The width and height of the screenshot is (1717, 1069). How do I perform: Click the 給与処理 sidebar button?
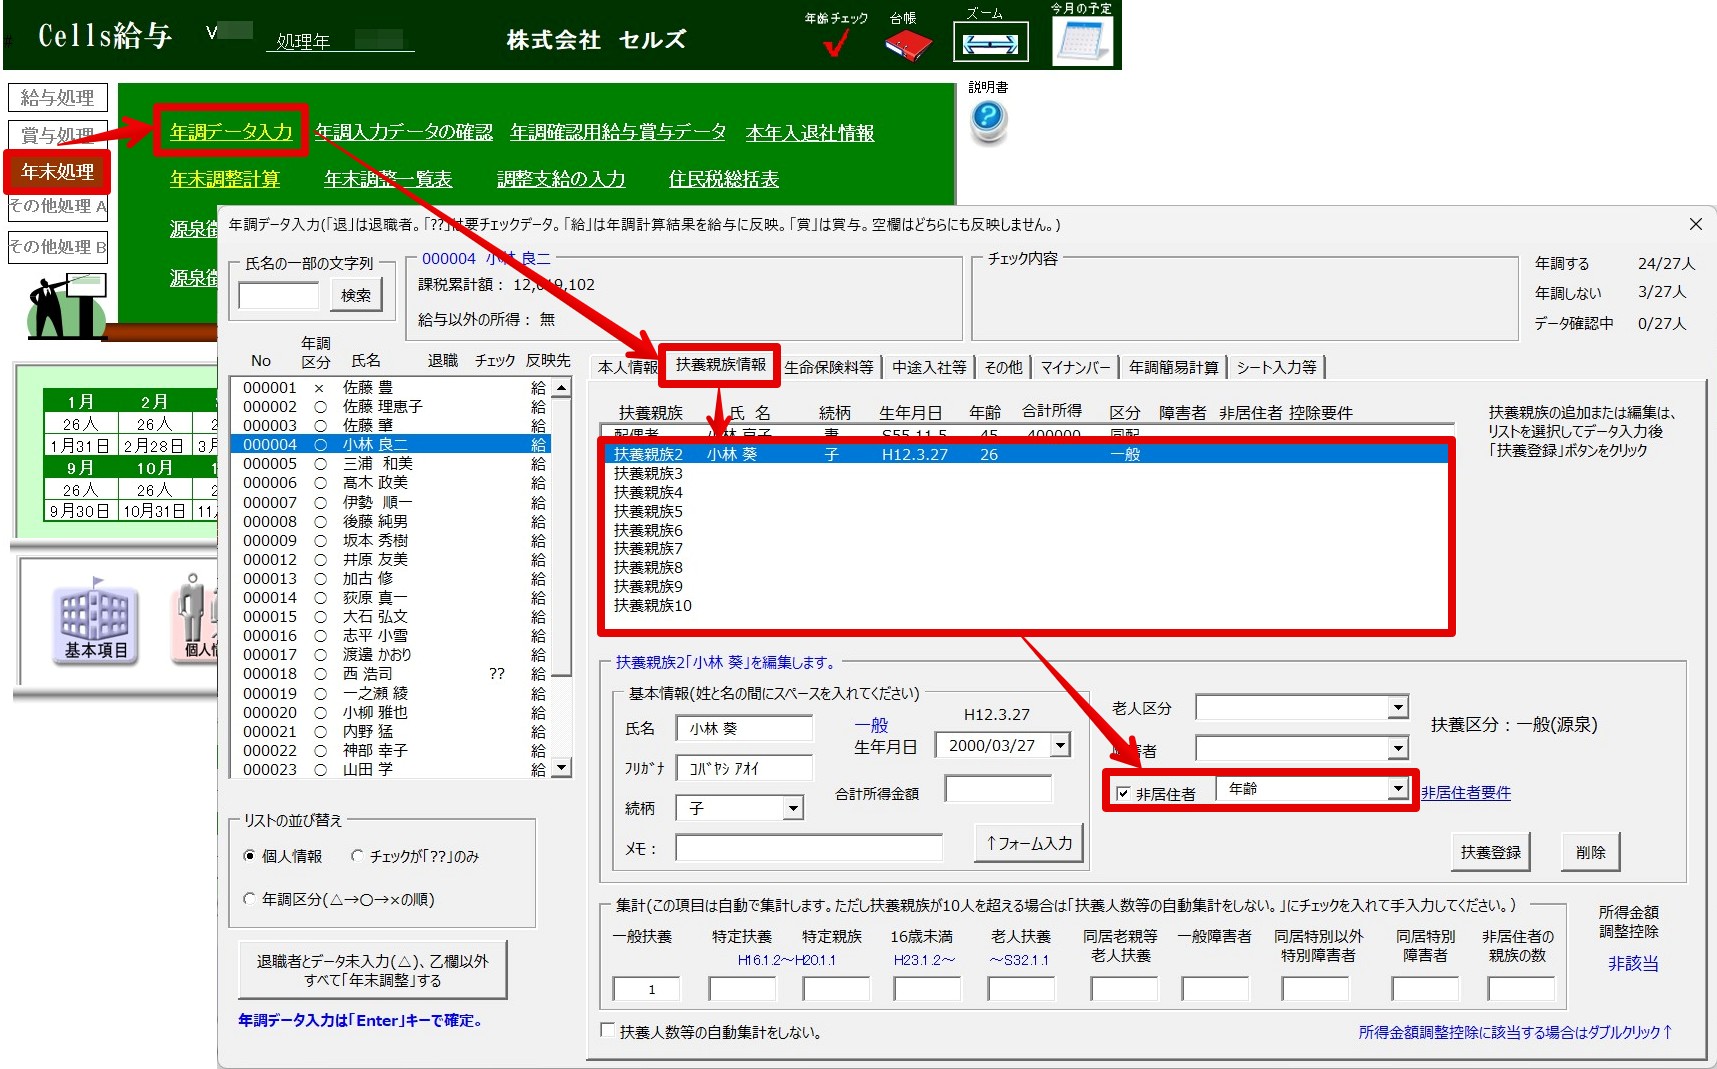[x=57, y=98]
